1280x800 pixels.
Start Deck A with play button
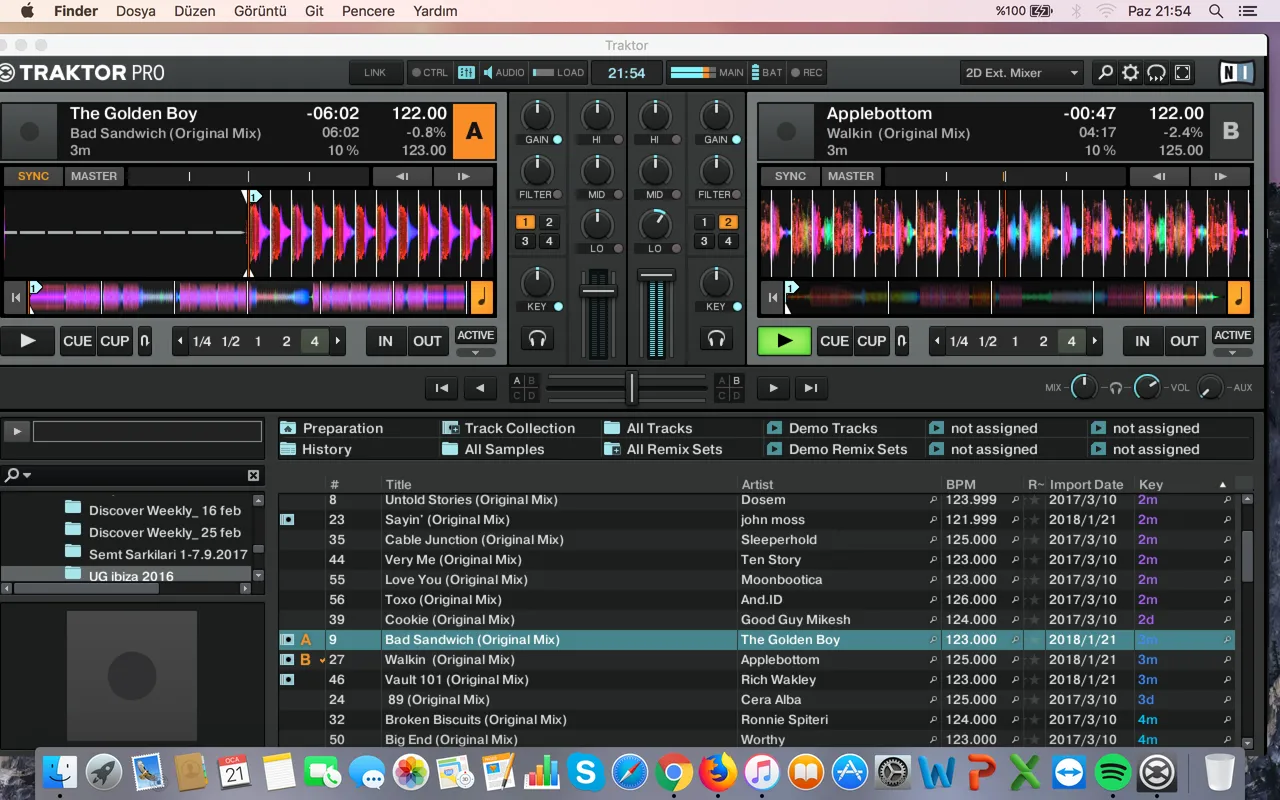pyautogui.click(x=27, y=341)
